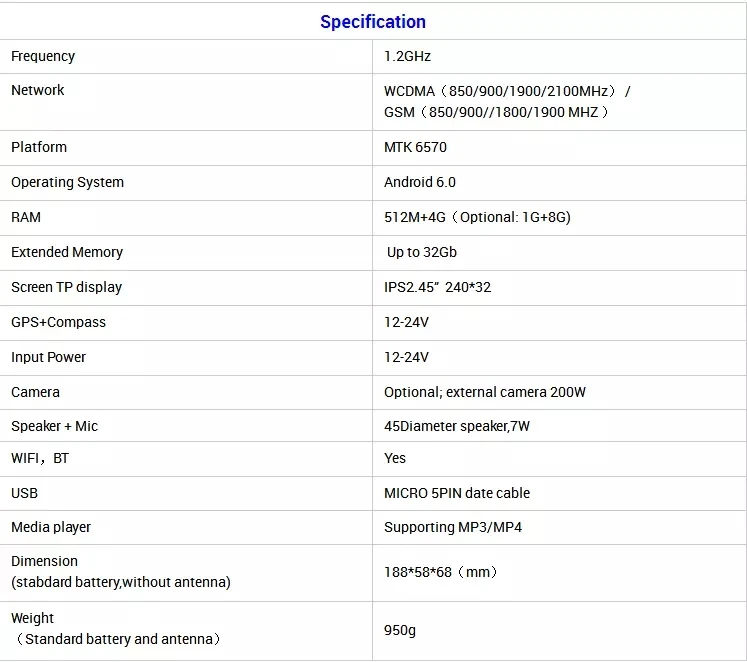Select the "Input Power" label
This screenshot has height=662, width=747.
click(48, 357)
